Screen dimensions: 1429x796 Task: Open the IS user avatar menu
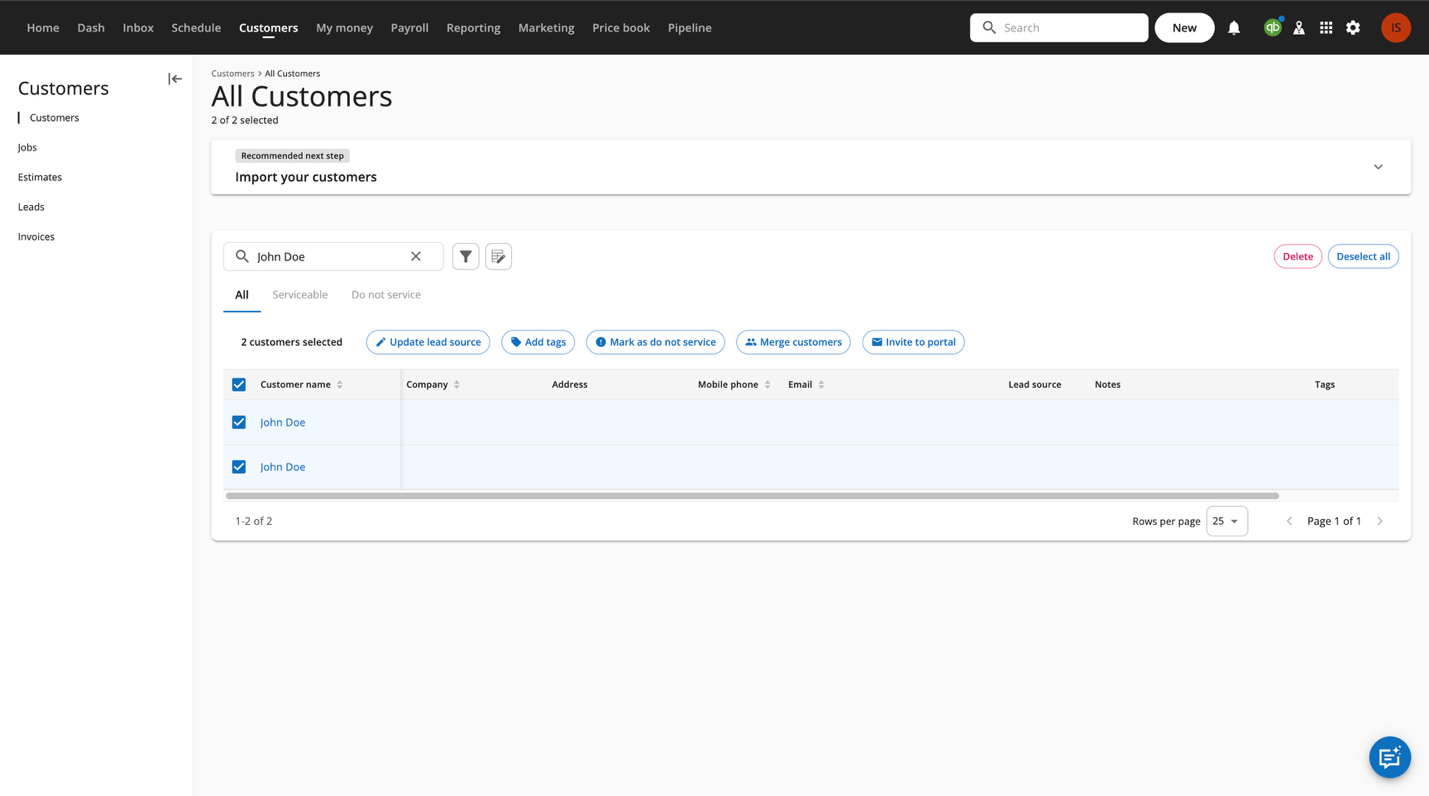pos(1396,28)
